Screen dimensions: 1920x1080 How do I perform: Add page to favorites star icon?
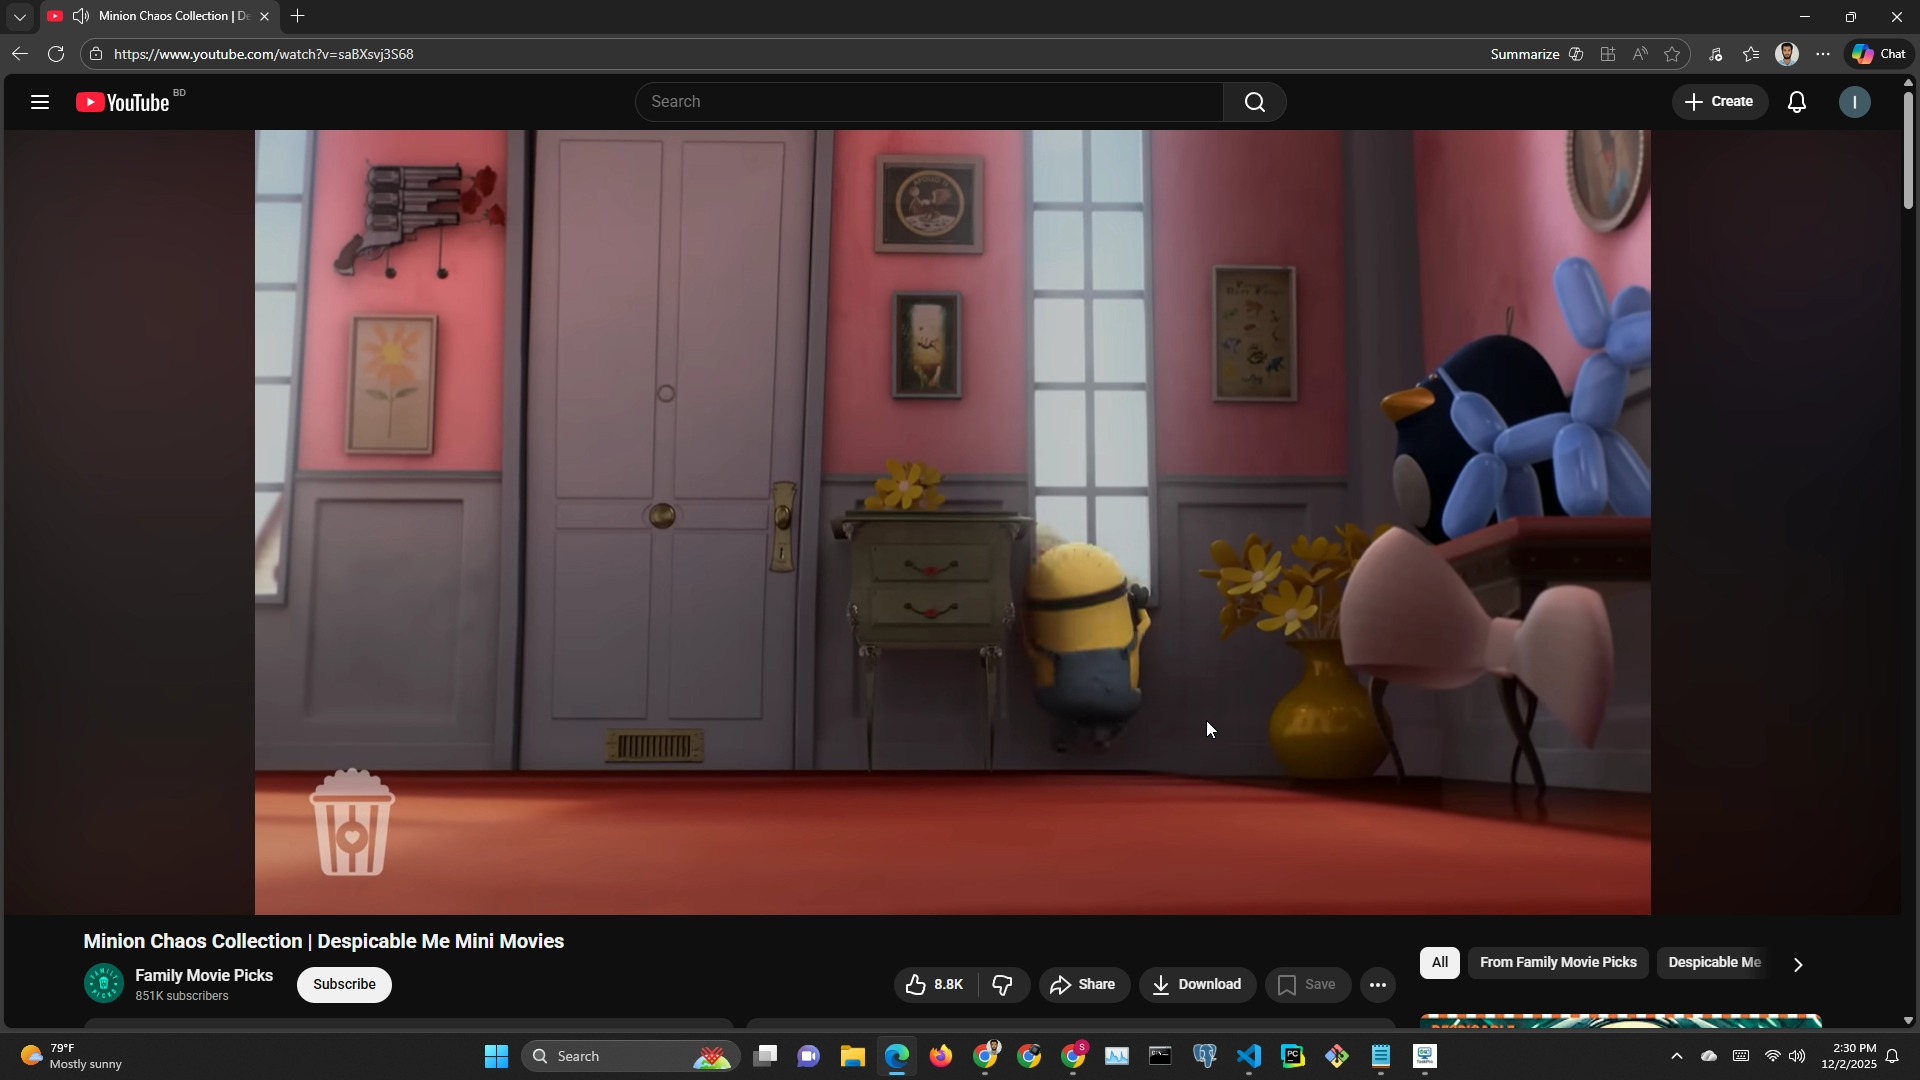[x=1672, y=54]
